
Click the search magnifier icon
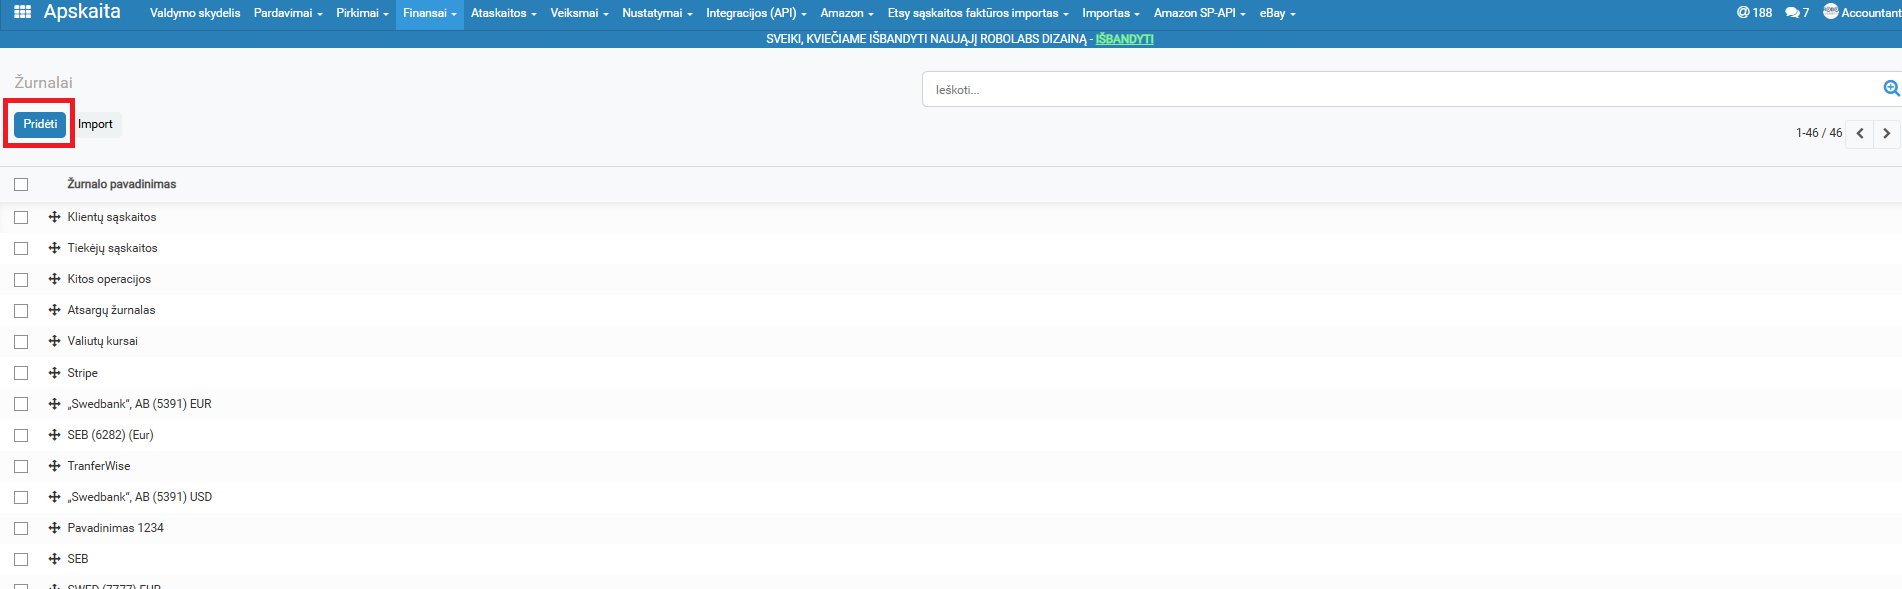tap(1890, 89)
